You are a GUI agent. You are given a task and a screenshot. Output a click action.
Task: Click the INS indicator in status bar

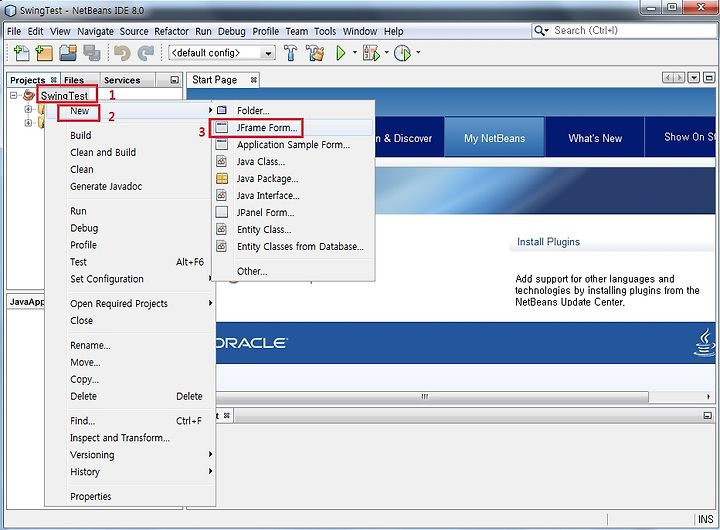706,519
